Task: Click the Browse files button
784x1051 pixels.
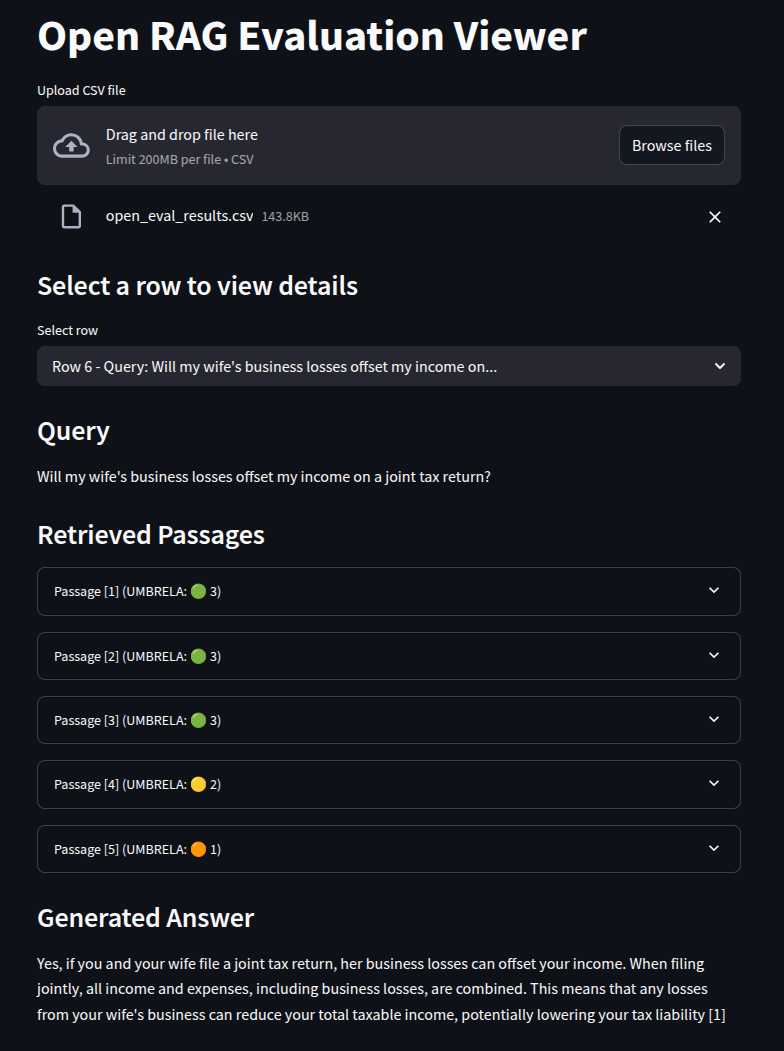Action: point(671,145)
